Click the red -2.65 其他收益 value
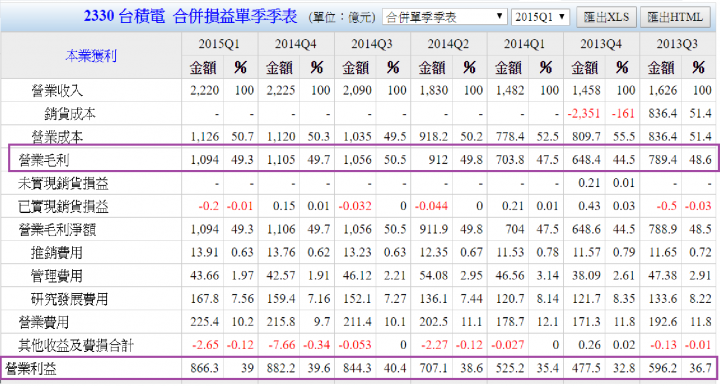The image size is (720, 386). coord(205,345)
